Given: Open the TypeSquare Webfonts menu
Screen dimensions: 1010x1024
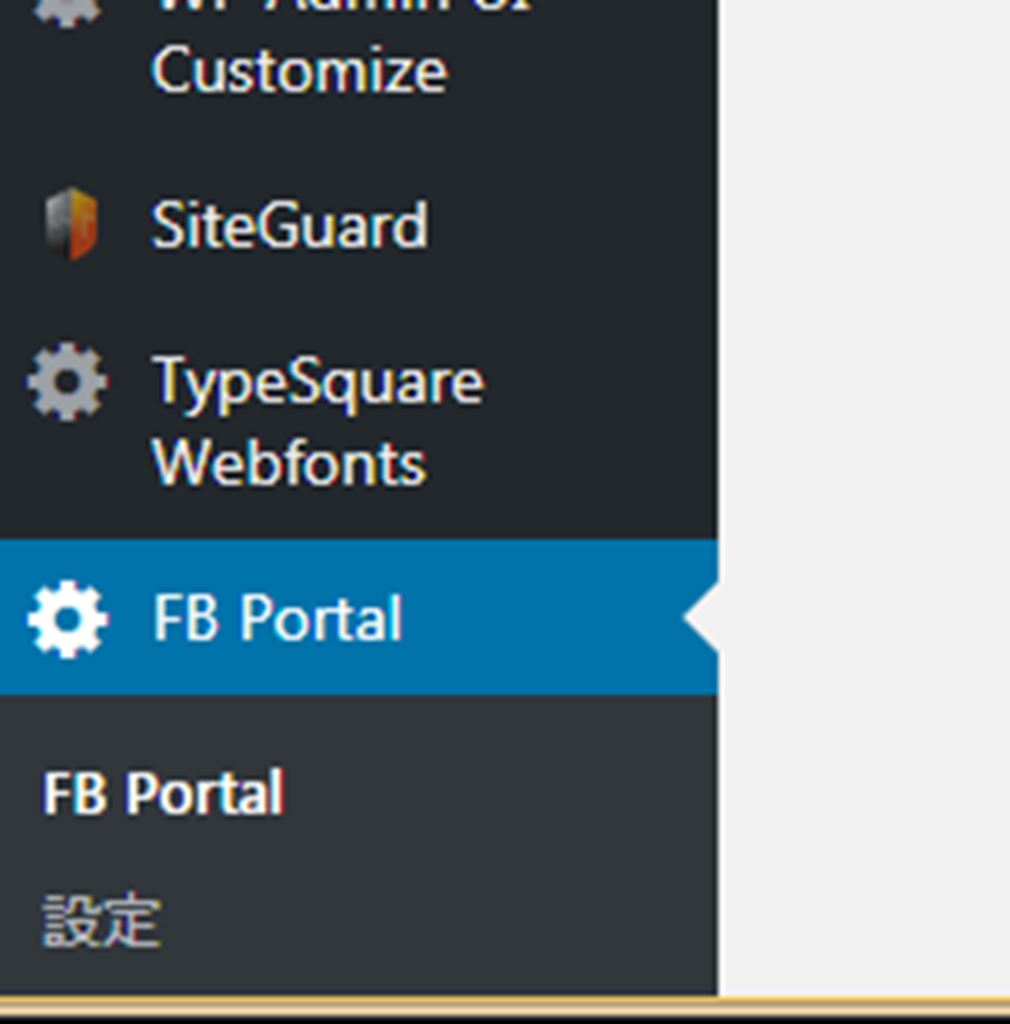Looking at the screenshot, I should [x=317, y=382].
